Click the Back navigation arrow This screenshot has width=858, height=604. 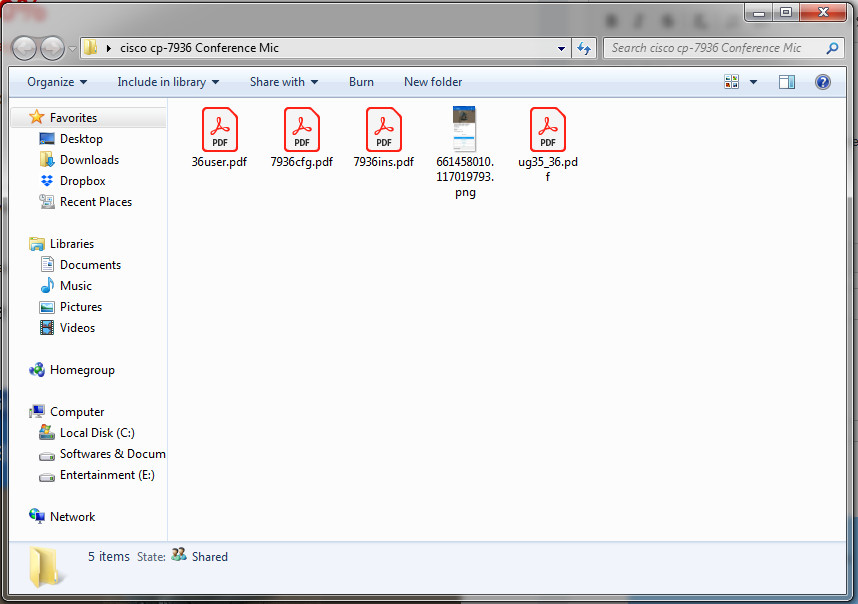24,48
